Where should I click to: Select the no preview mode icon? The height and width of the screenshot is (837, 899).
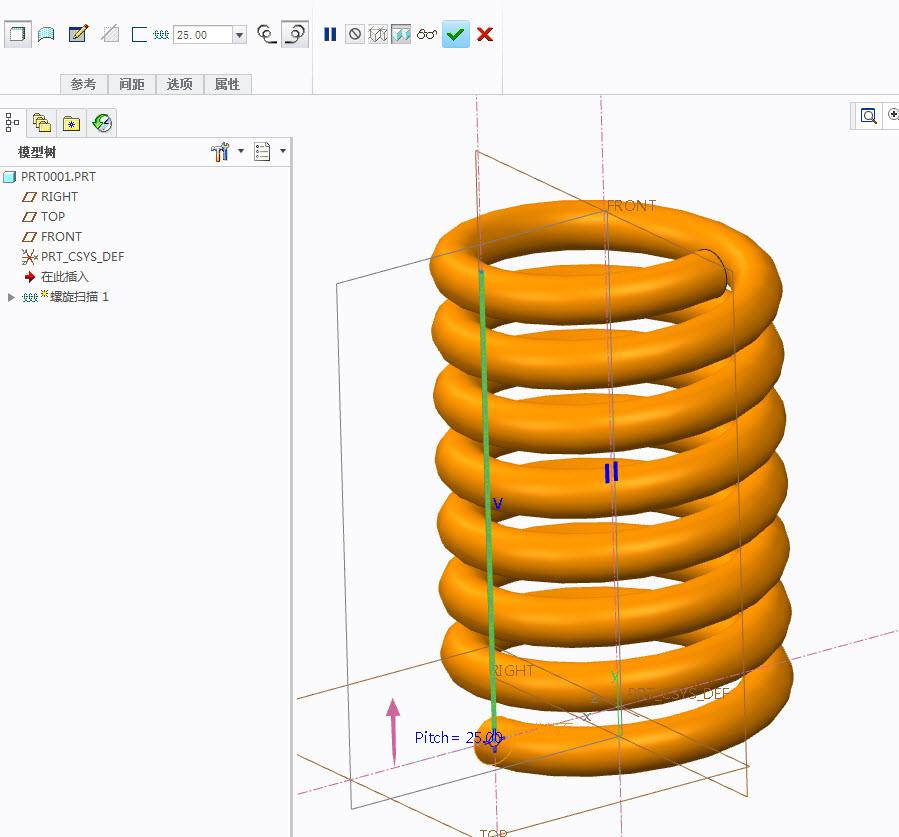(355, 34)
